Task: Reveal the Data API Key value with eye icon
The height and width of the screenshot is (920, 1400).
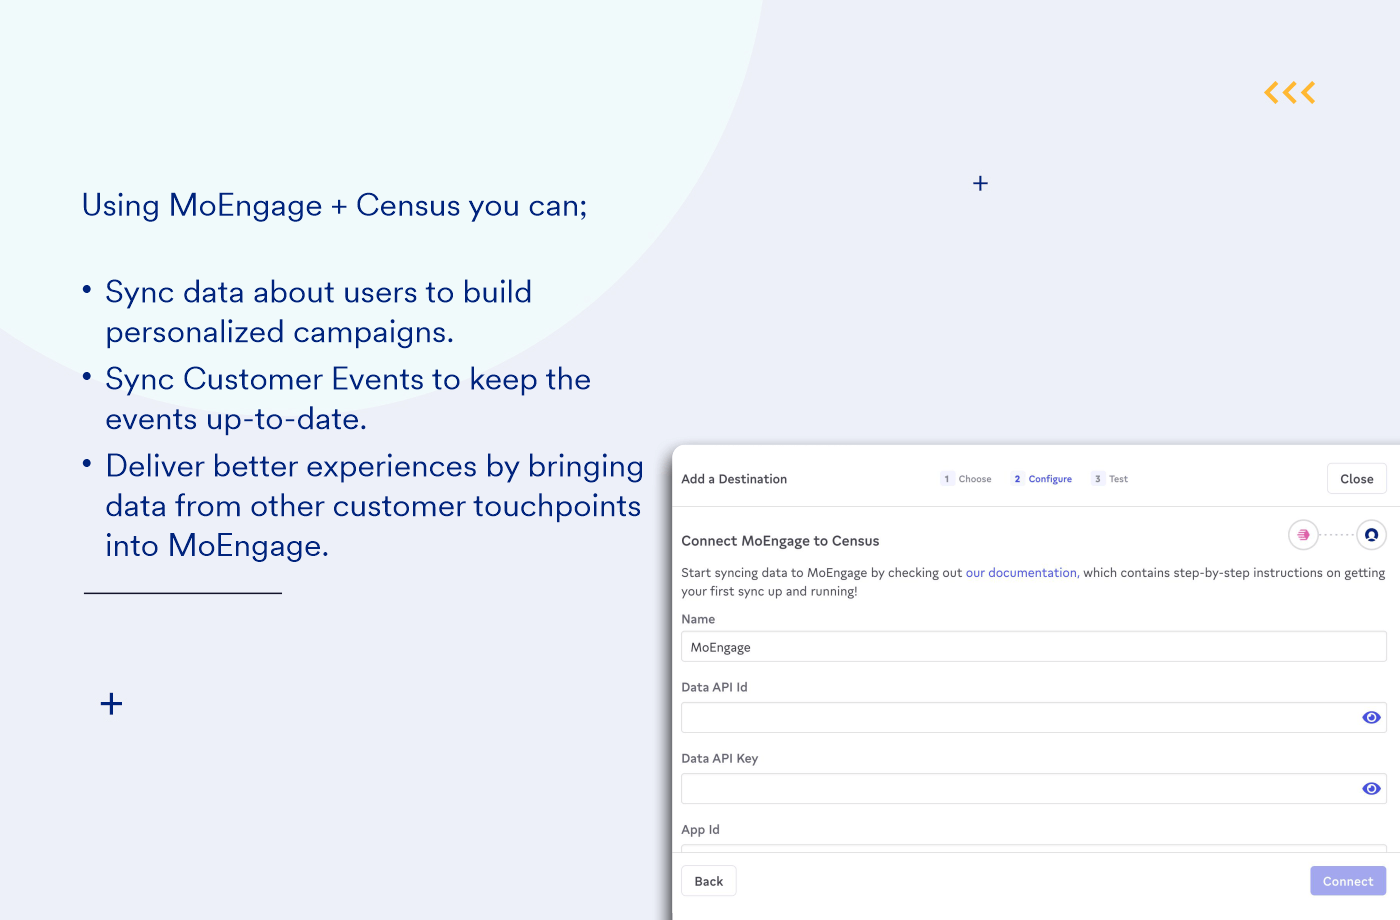Action: [1371, 789]
